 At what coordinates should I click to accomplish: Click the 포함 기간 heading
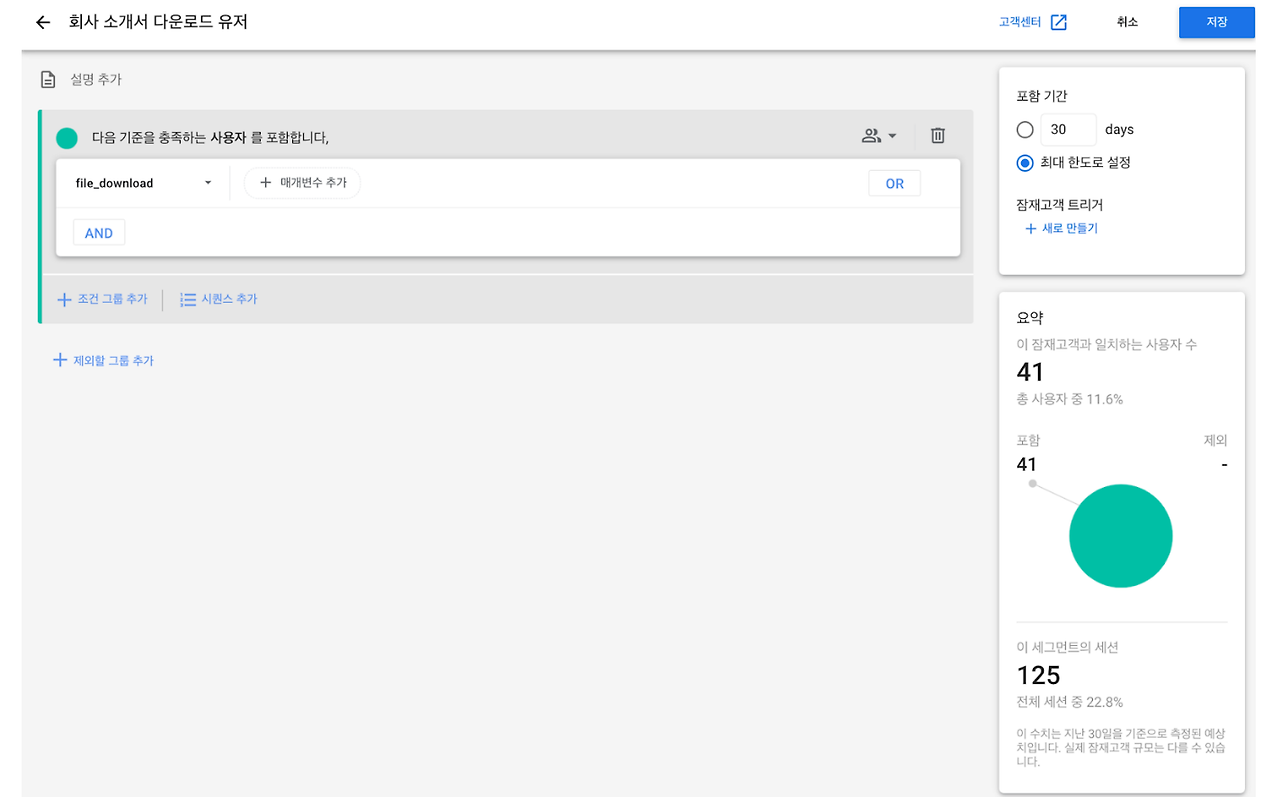pyautogui.click(x=1041, y=96)
